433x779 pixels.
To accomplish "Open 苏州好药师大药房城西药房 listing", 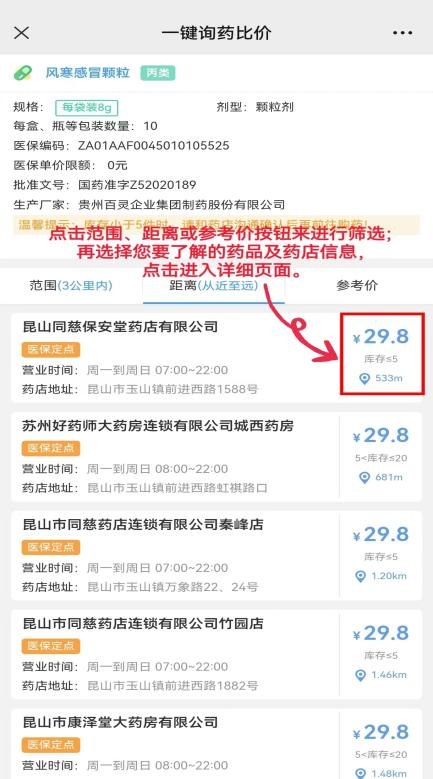I will click(216, 457).
